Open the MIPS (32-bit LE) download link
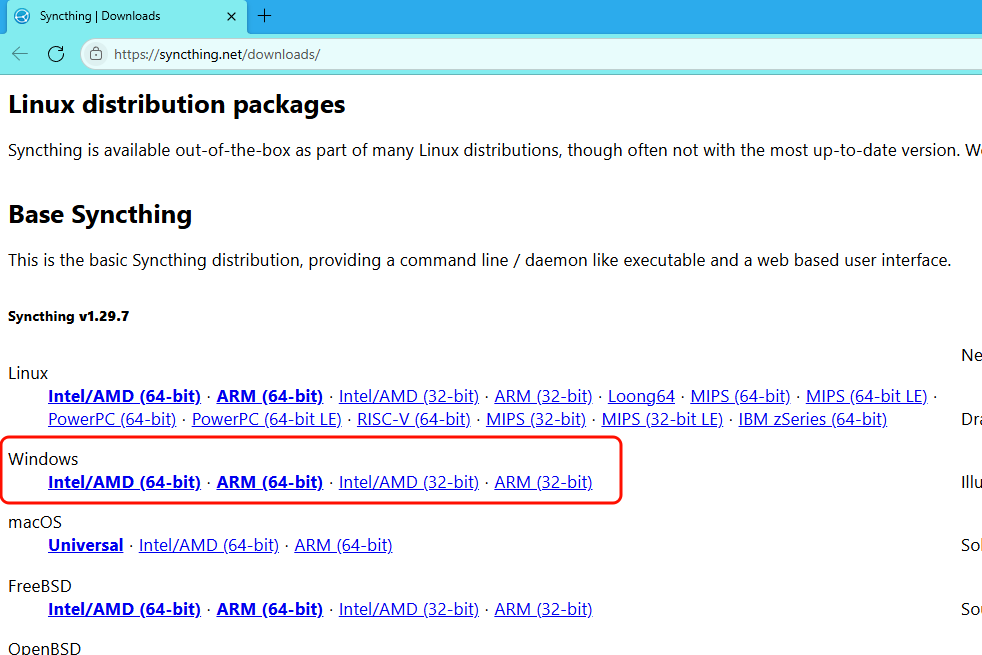Screen dimensions: 982x655 [x=663, y=420]
